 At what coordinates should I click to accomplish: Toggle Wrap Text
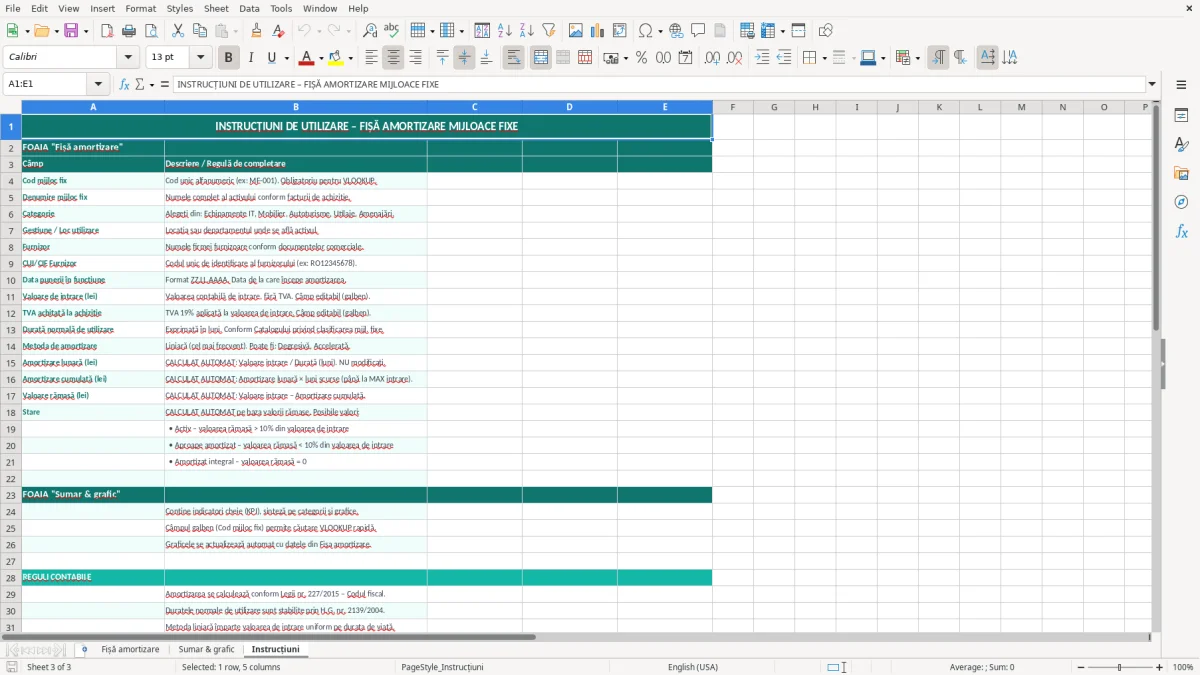tap(513, 58)
